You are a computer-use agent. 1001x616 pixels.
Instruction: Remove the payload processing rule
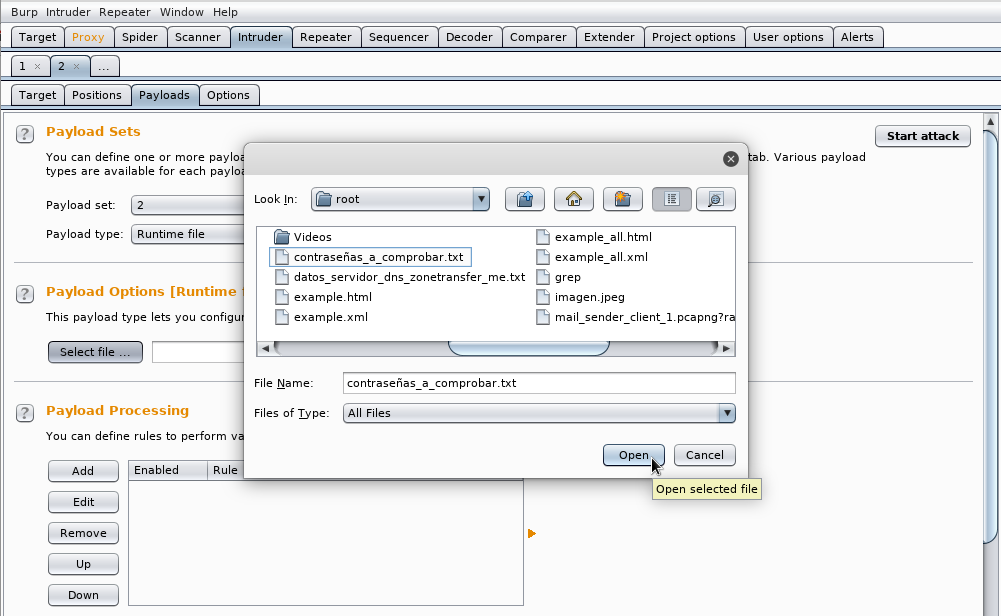83,533
